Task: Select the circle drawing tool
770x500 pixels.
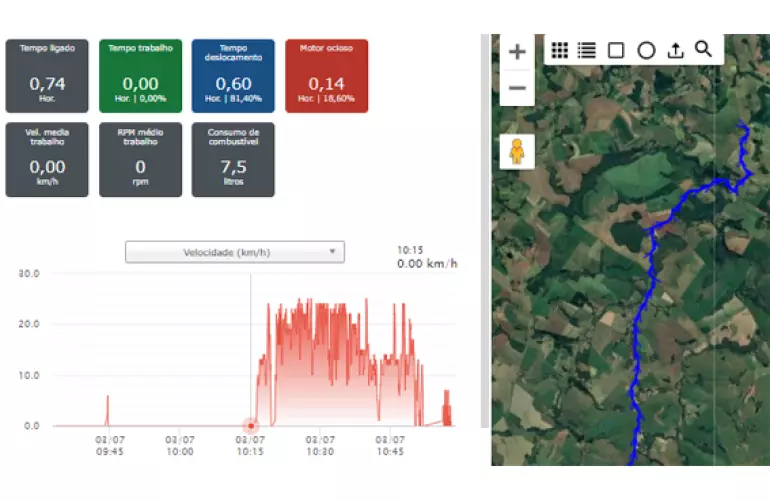Action: click(646, 50)
